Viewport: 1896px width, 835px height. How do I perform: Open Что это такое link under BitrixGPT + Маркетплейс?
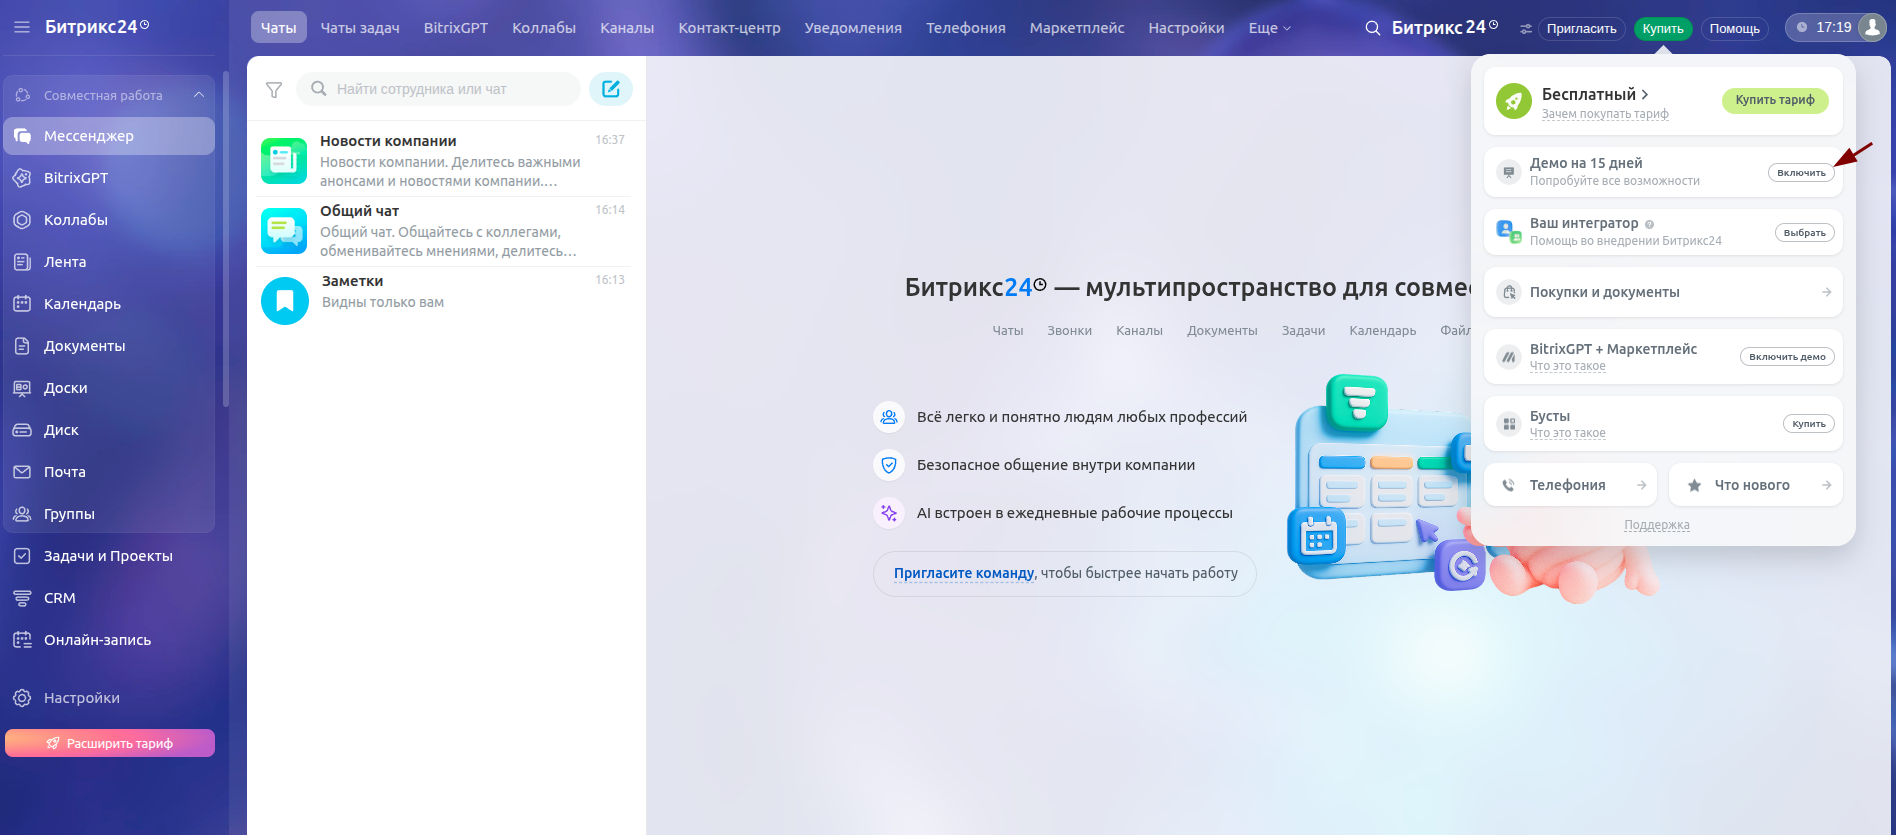1567,366
